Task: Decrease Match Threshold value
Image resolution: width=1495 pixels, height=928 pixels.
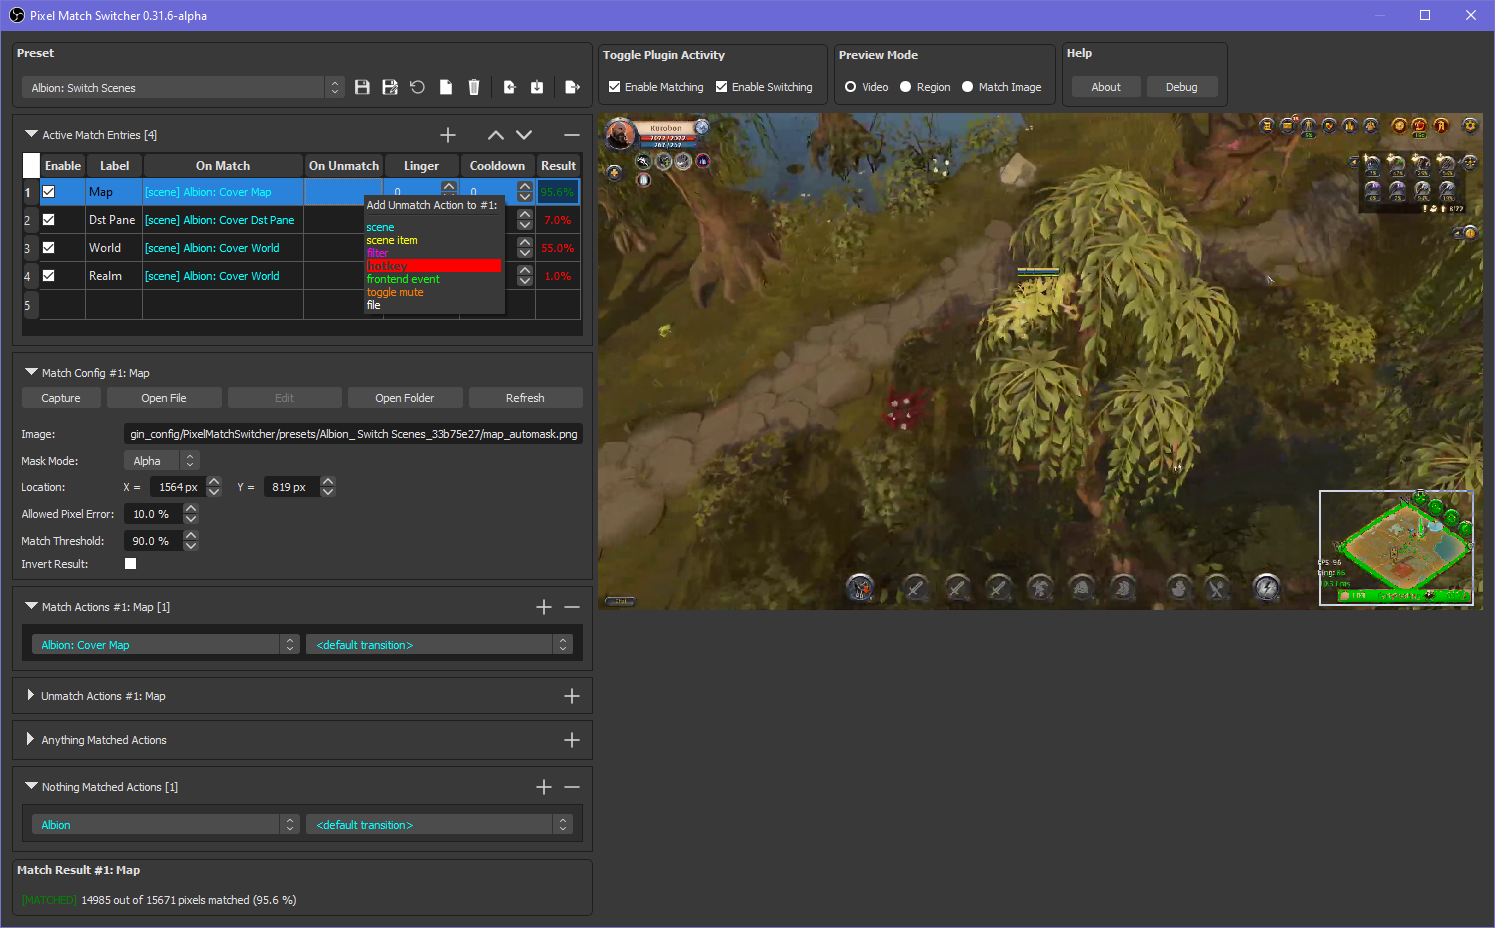Action: pyautogui.click(x=191, y=546)
